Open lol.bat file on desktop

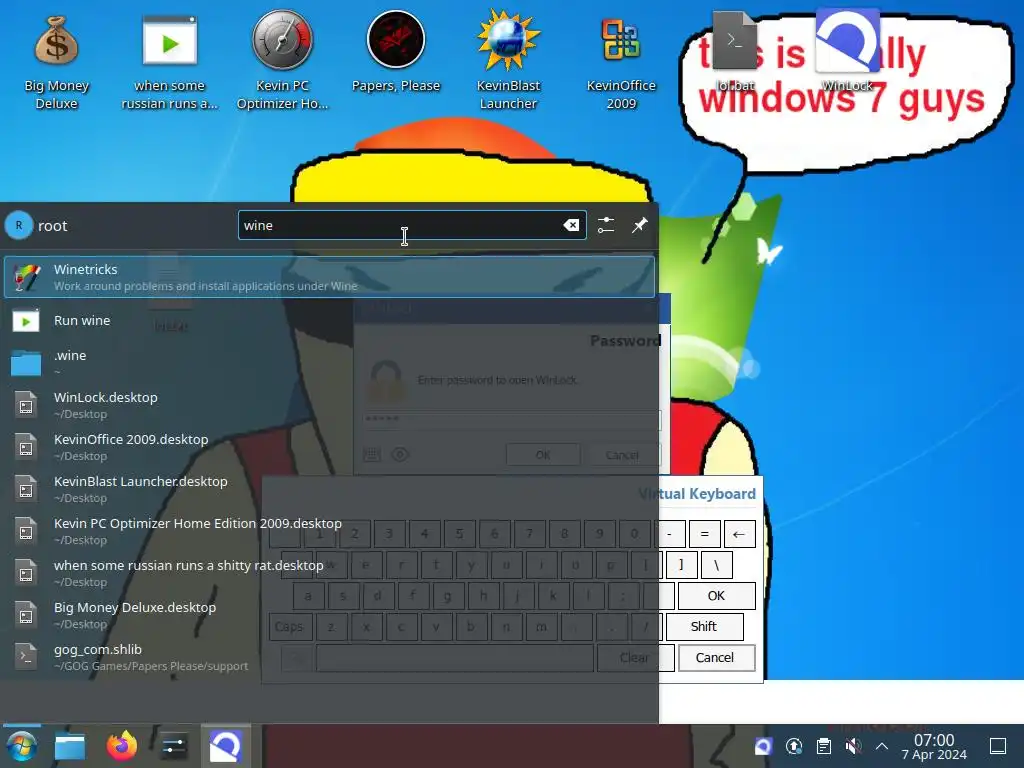click(x=735, y=52)
